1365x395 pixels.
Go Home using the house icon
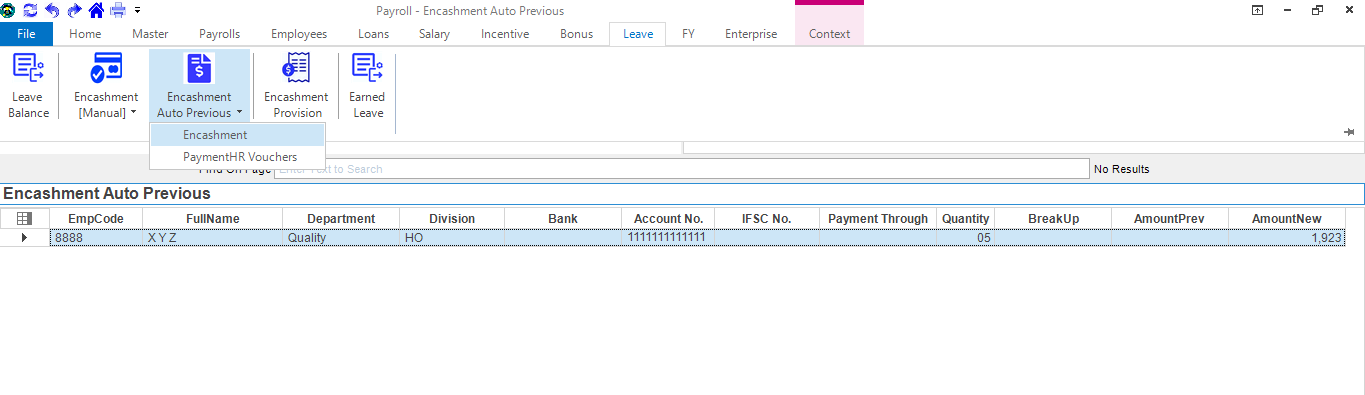point(96,10)
